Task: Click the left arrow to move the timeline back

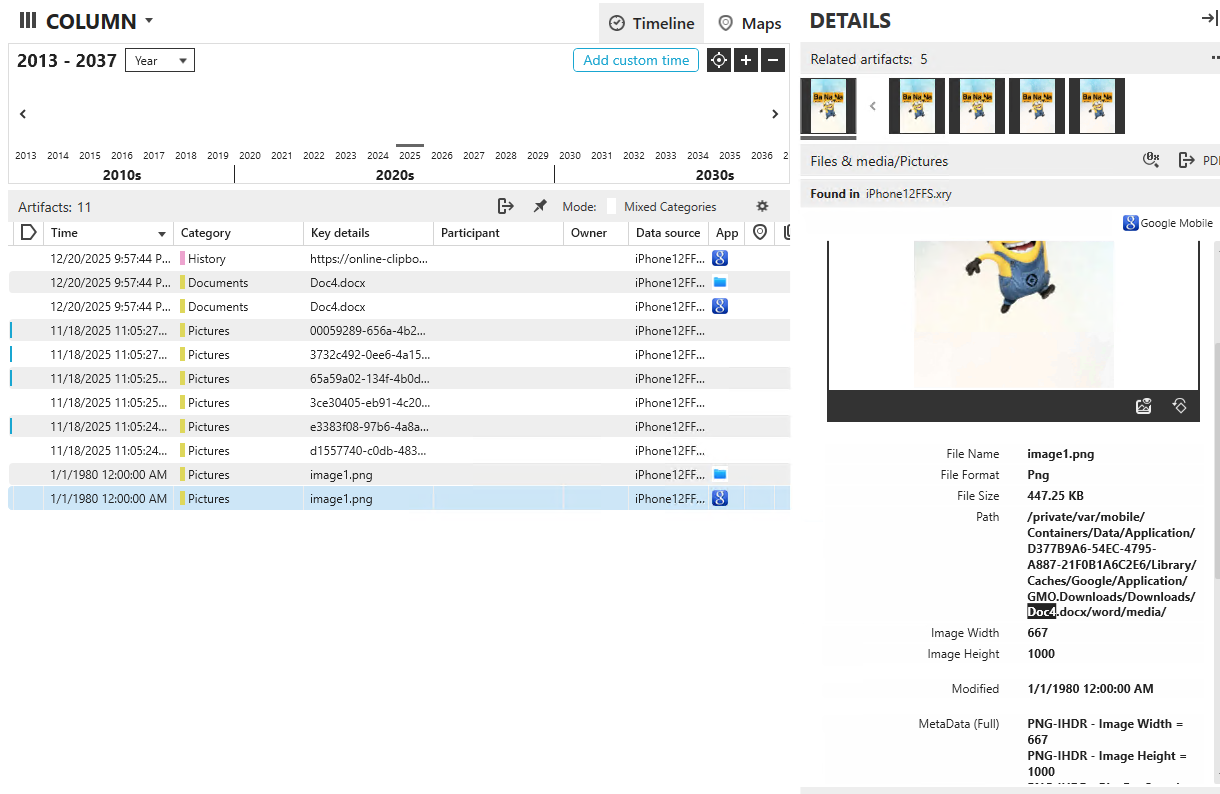Action: [x=23, y=114]
